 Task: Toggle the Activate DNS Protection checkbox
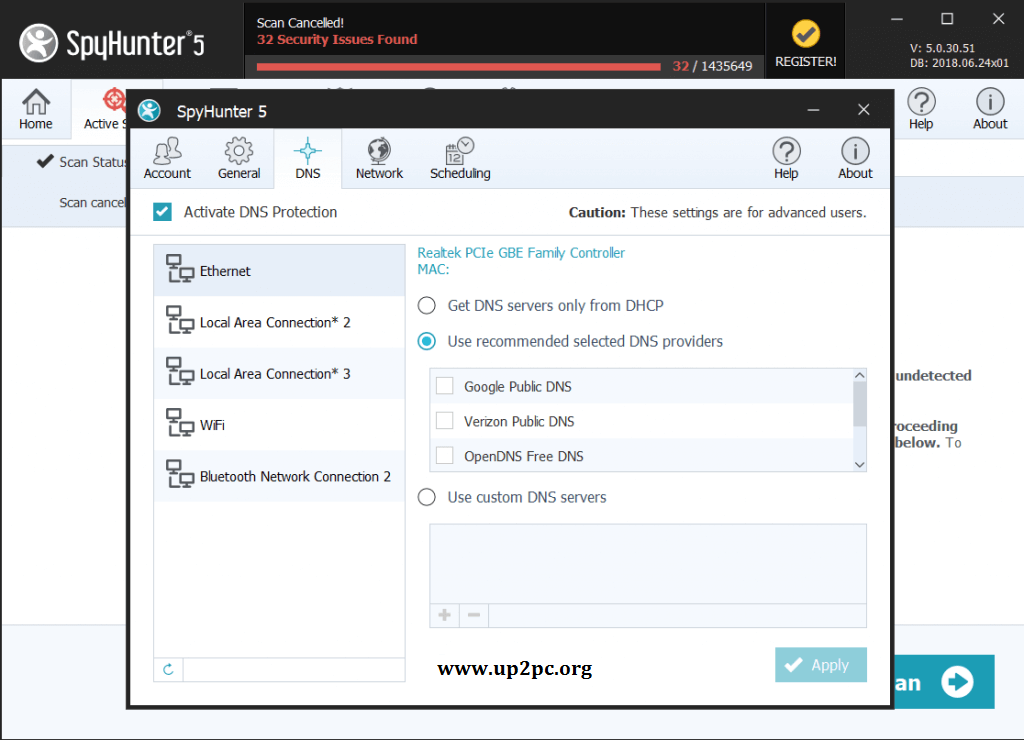(163, 212)
